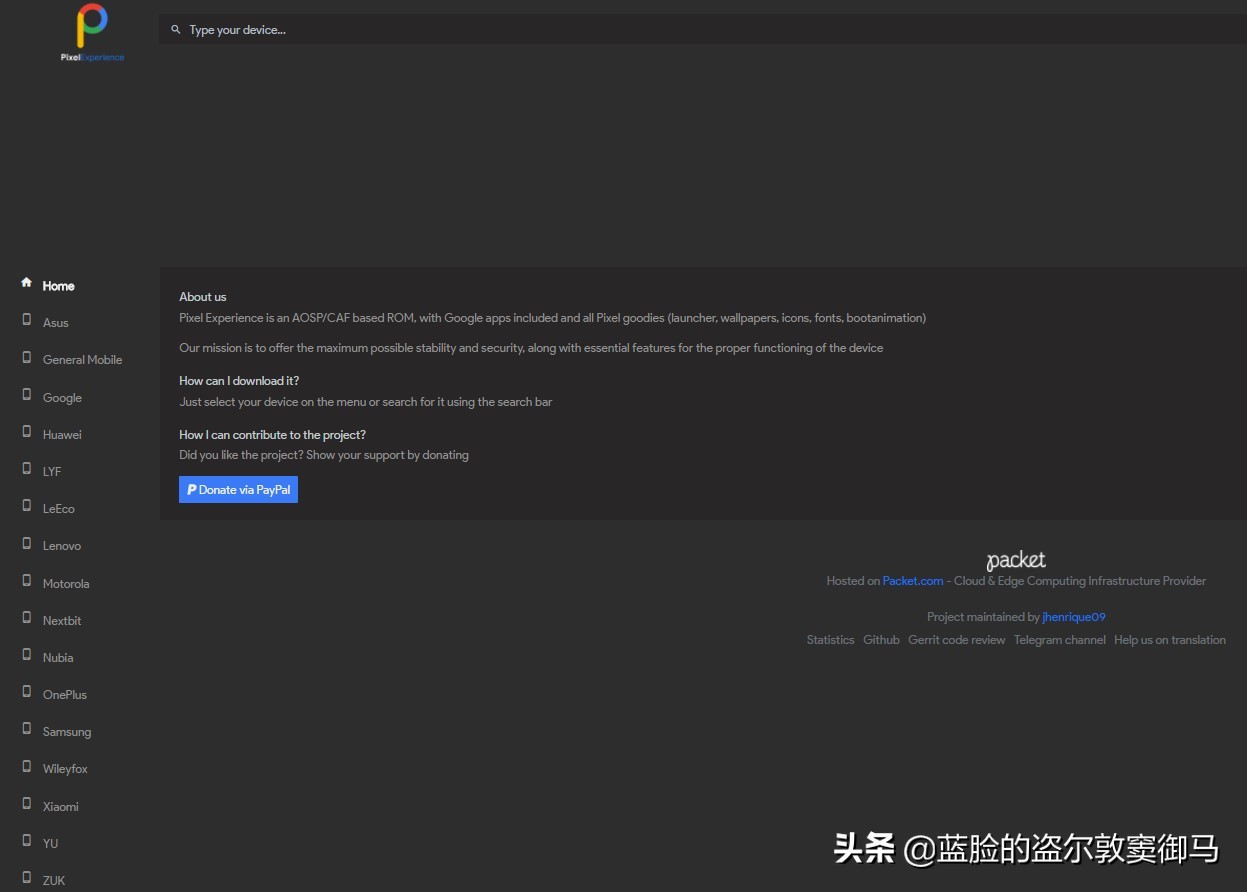Select the home icon in the sidebar
The height and width of the screenshot is (892, 1247).
click(x=25, y=282)
